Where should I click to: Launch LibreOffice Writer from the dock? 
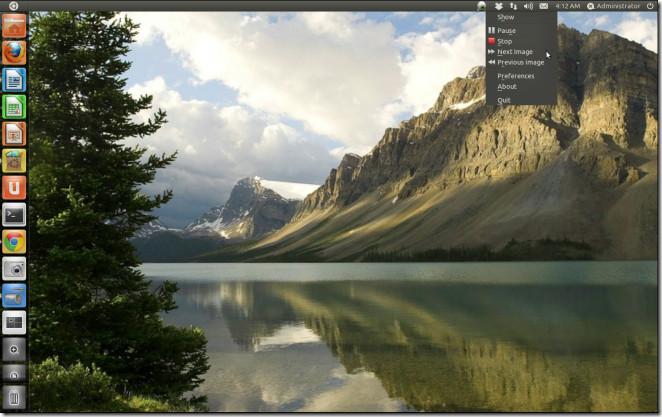(14, 80)
